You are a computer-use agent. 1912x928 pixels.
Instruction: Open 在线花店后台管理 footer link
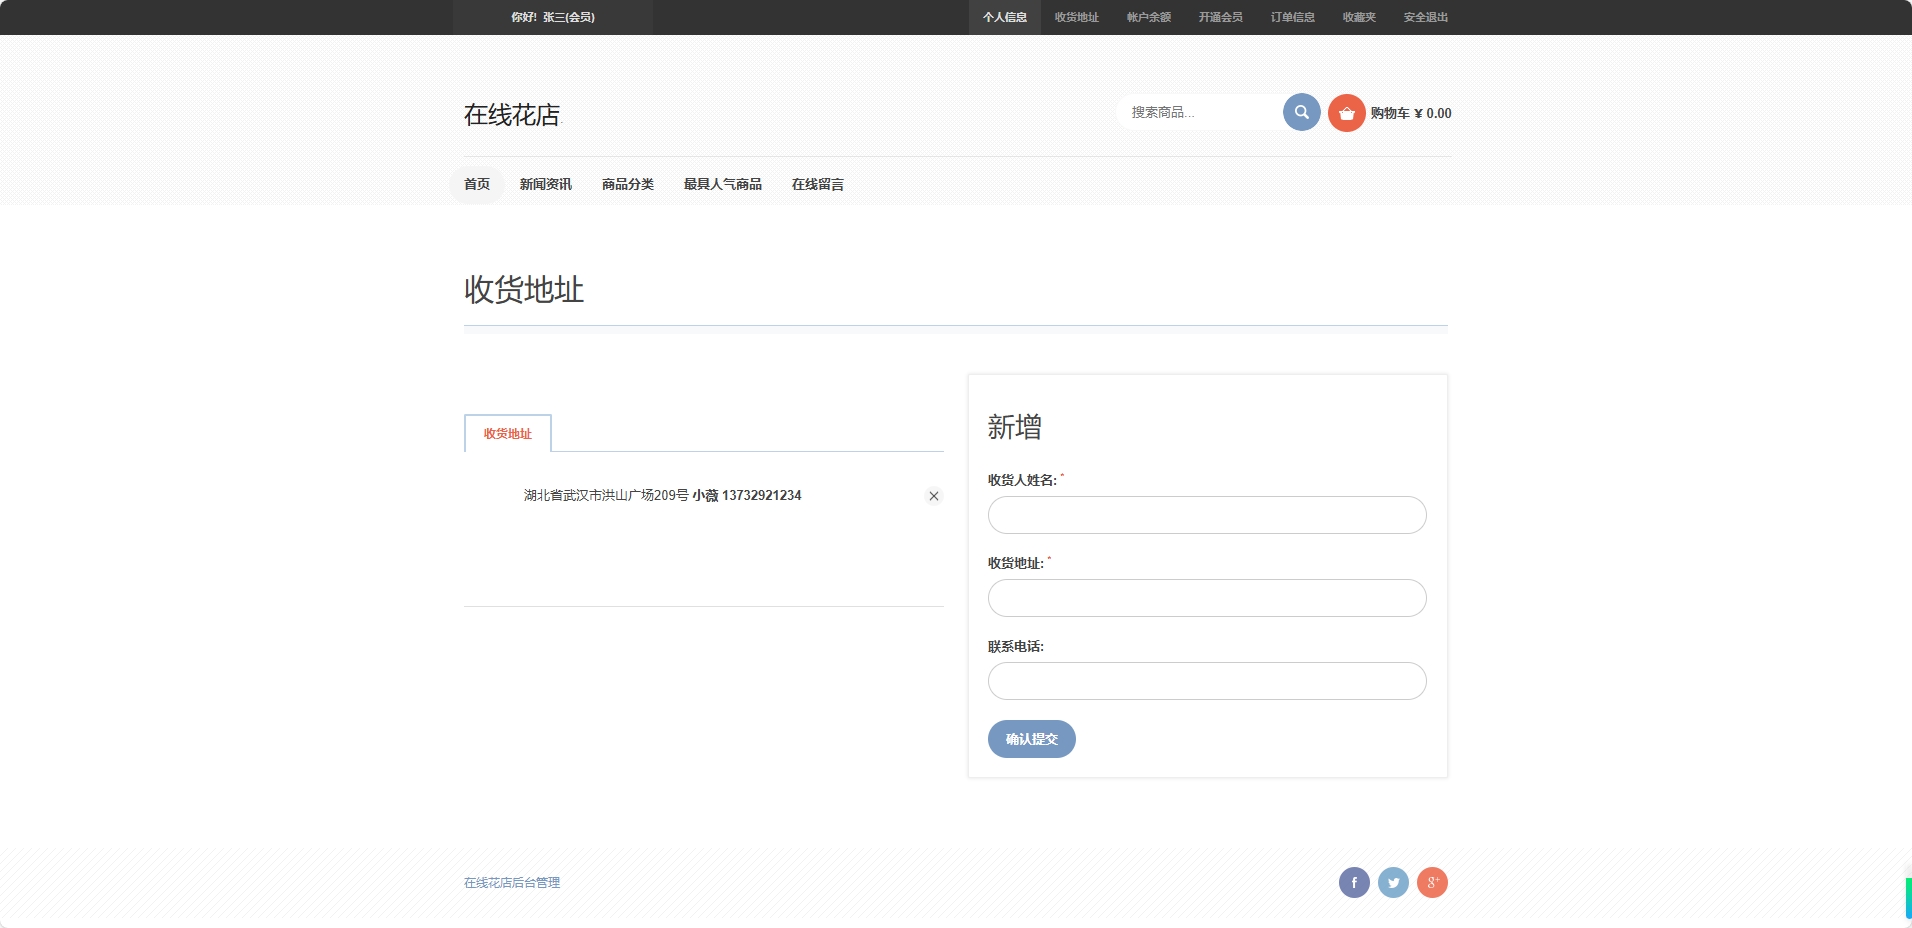[511, 882]
